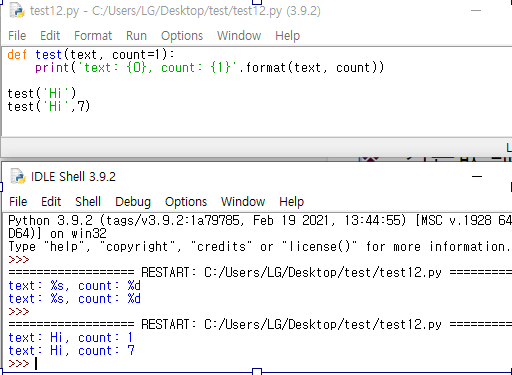
Task: Open Debug menu in IDLE Shell
Action: [x=133, y=202]
